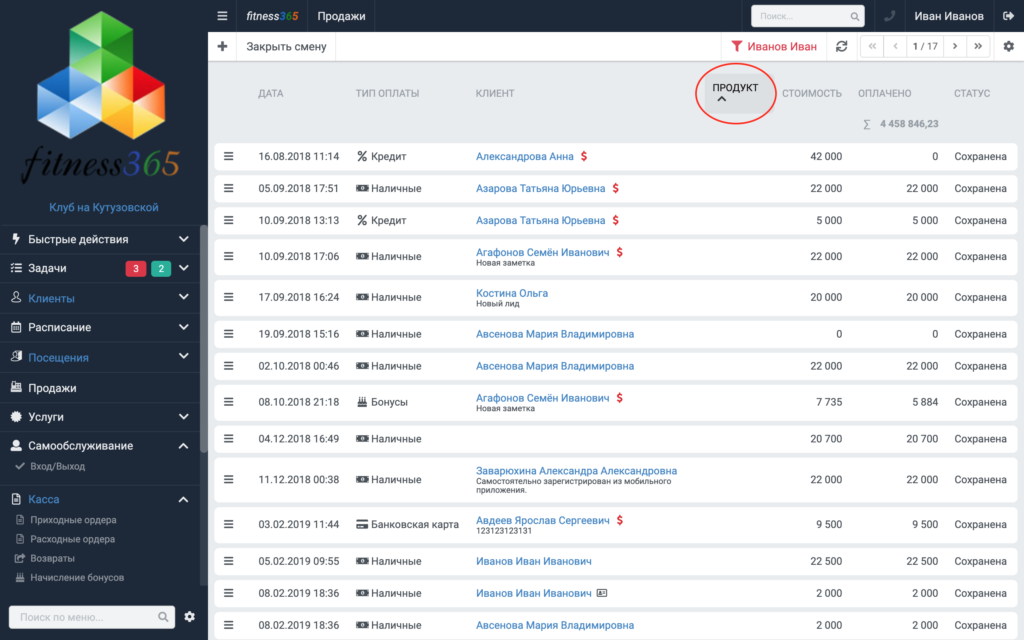
Task: Open Приходные ордера under Касса
Action: [x=73, y=520]
